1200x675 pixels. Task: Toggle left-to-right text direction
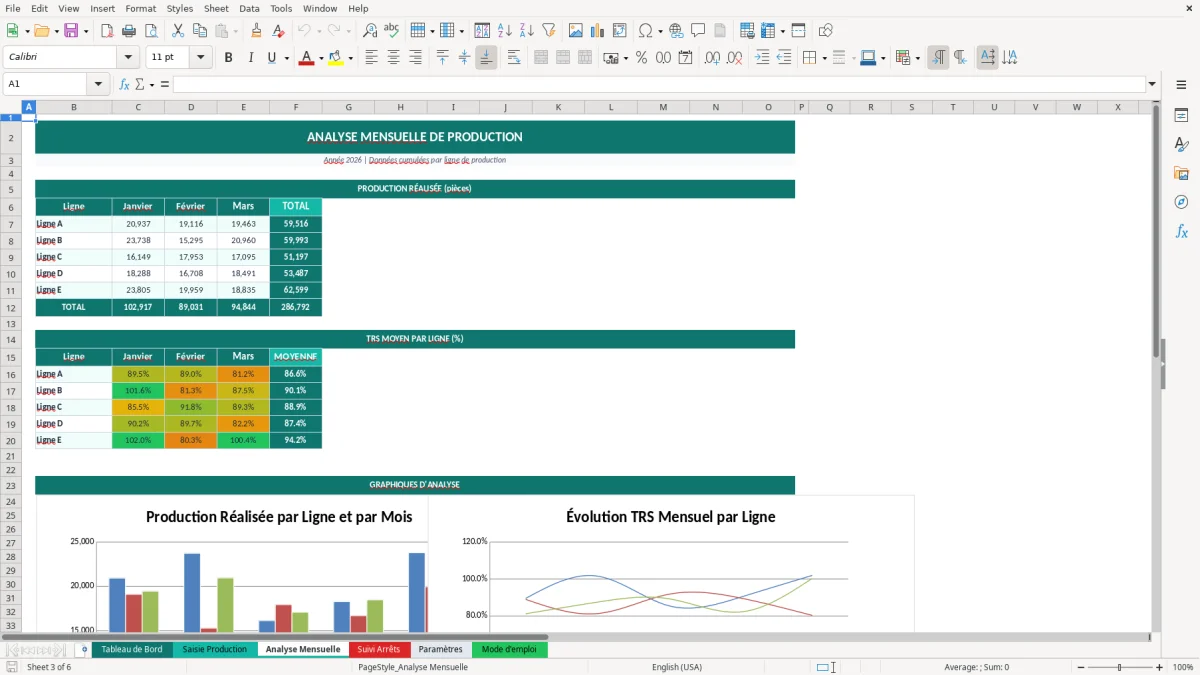coord(938,58)
